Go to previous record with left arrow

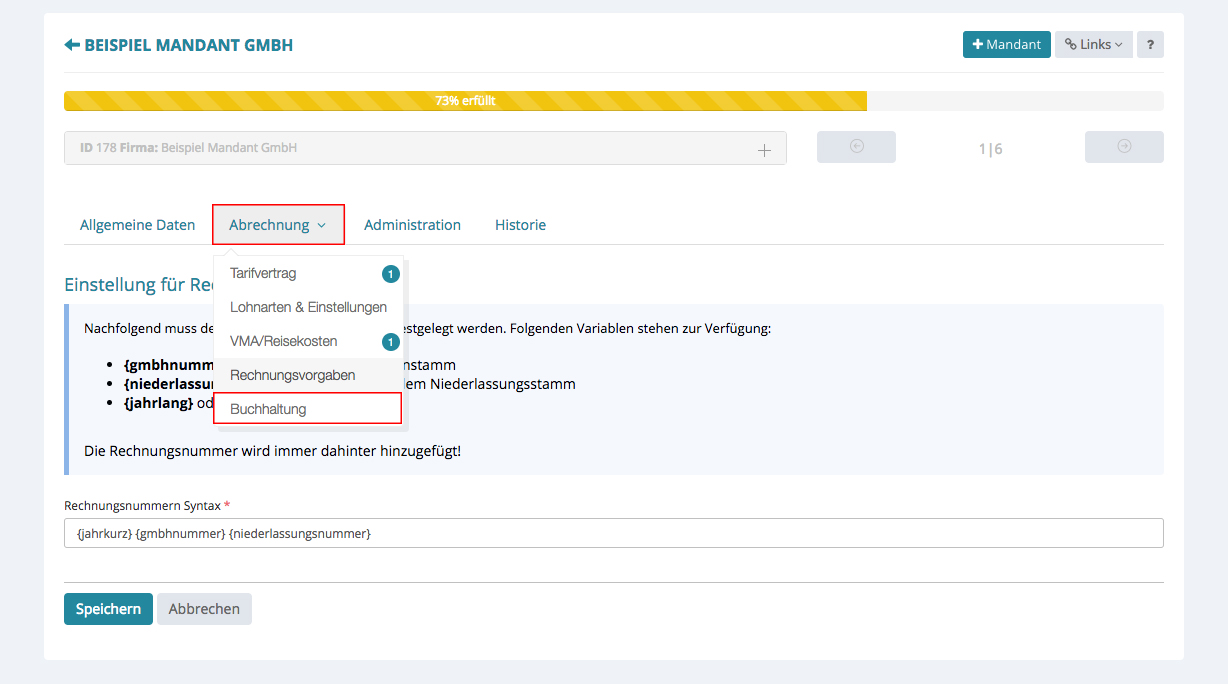click(856, 147)
